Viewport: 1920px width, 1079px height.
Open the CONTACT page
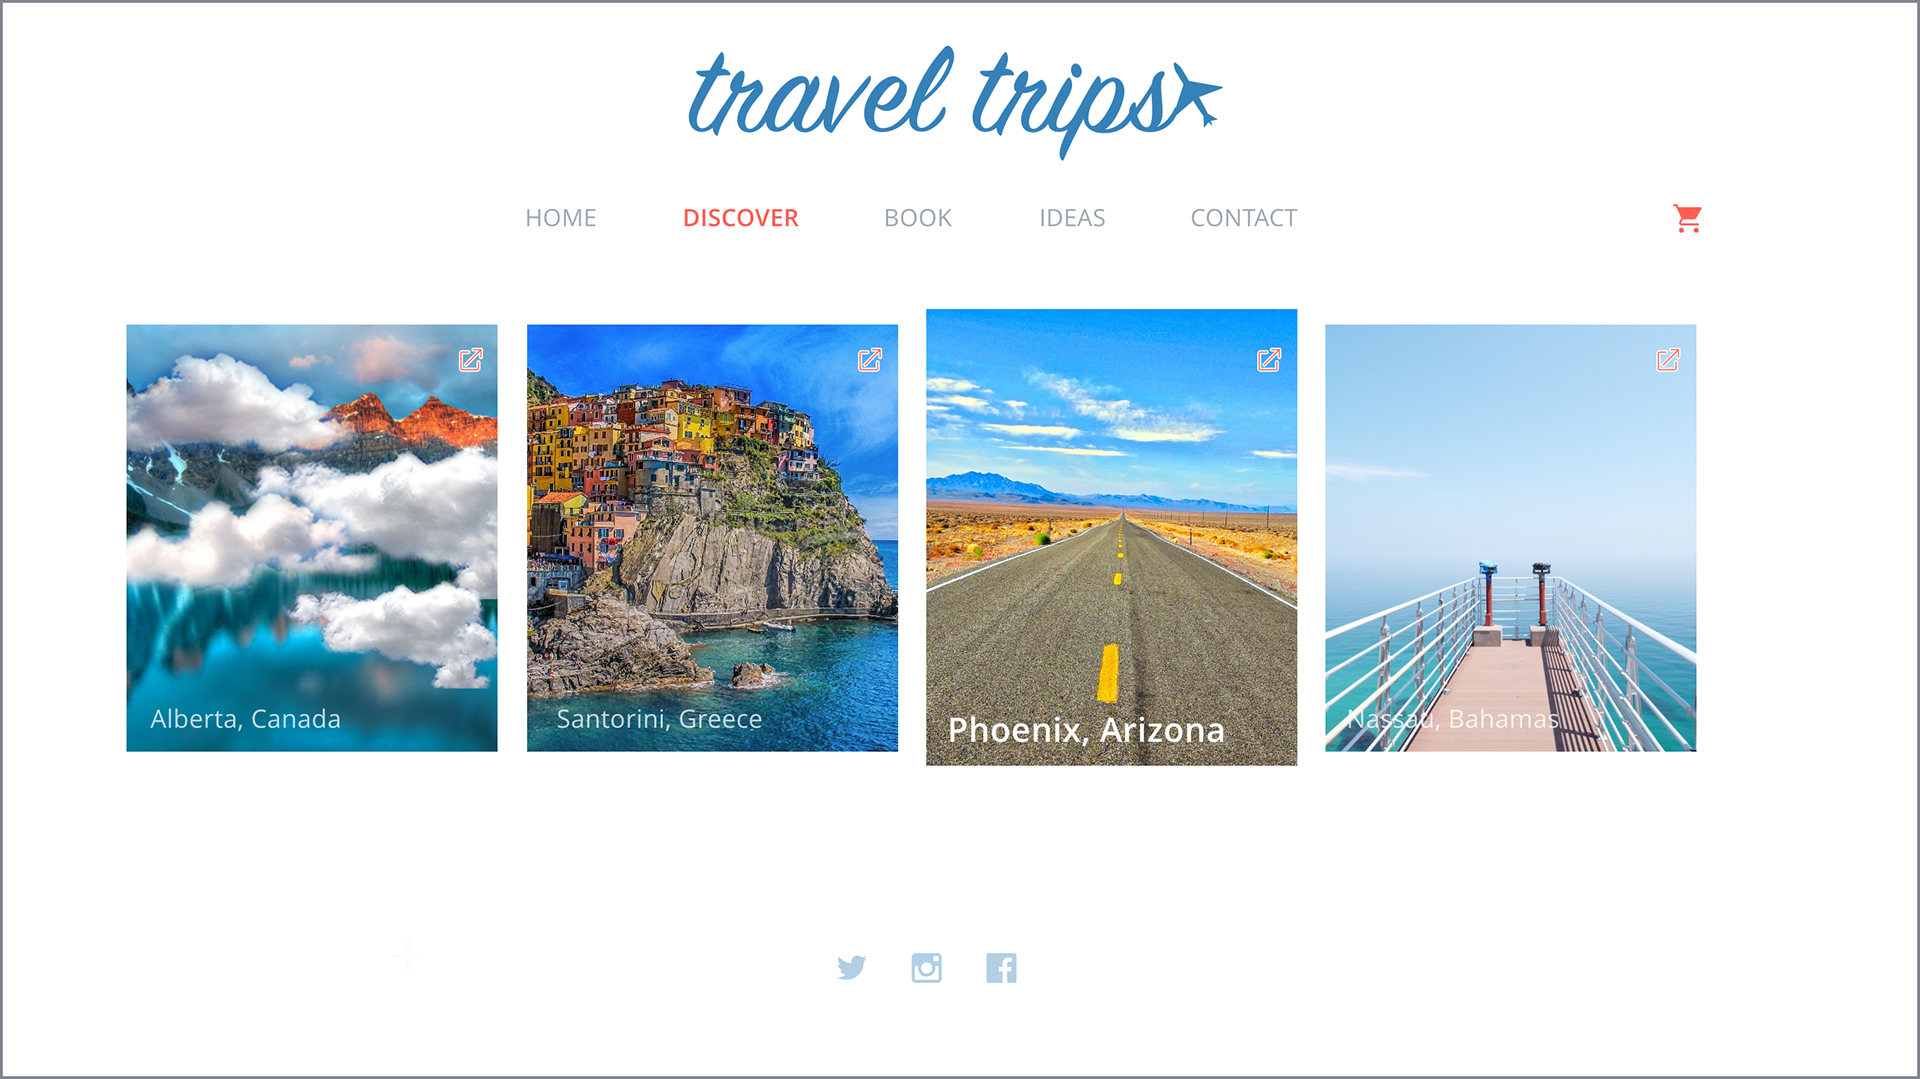[1244, 218]
